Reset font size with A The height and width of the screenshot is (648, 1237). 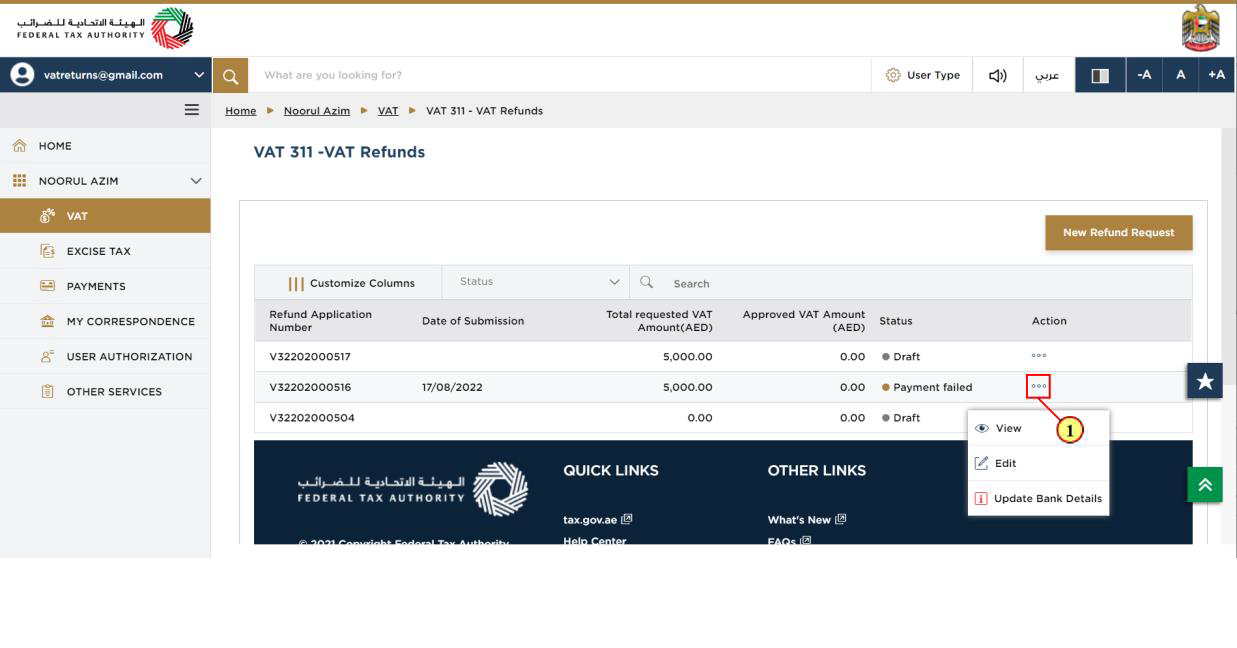[1180, 75]
